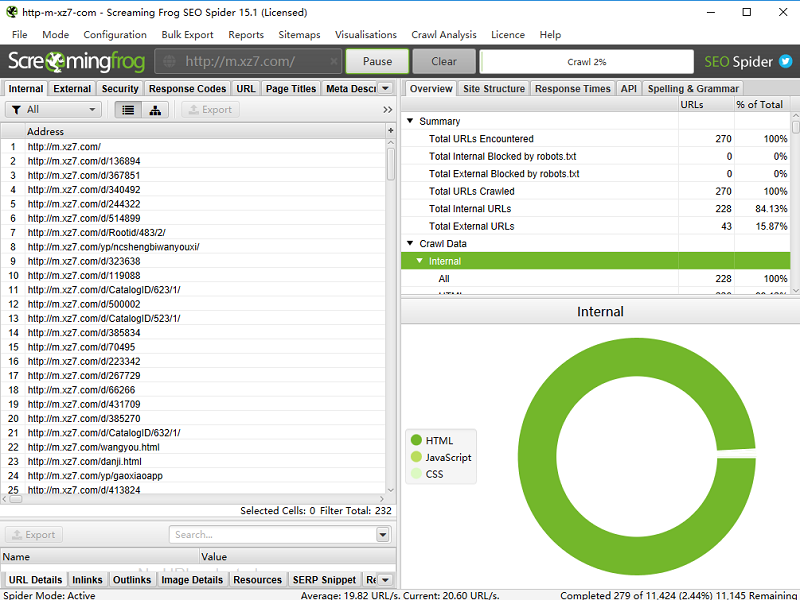The height and width of the screenshot is (600, 800).
Task: Open the Visualisations menu
Action: (x=366, y=35)
